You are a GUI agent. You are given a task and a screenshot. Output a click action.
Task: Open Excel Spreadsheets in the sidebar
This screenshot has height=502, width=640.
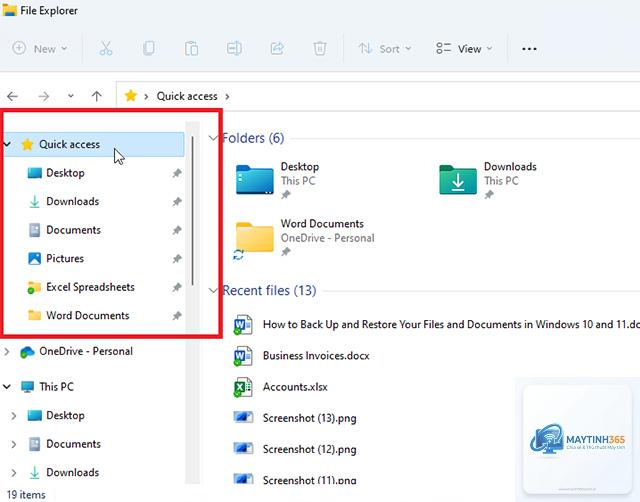tap(90, 287)
